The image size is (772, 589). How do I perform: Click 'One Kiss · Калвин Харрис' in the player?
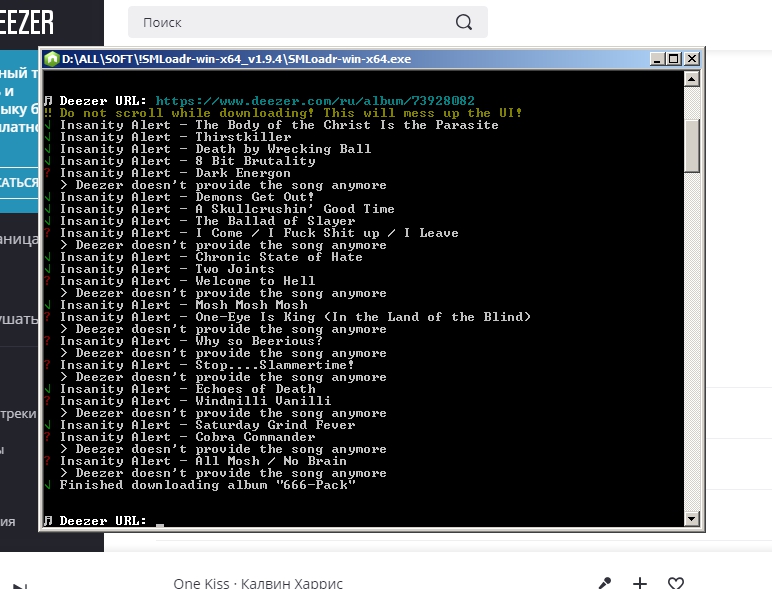tap(258, 583)
